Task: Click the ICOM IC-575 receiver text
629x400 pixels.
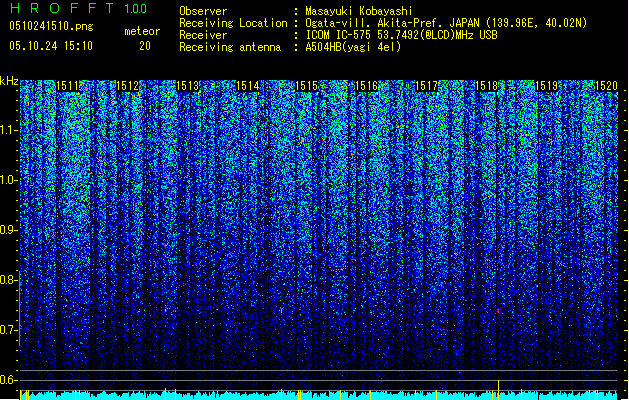Action: coord(401,35)
